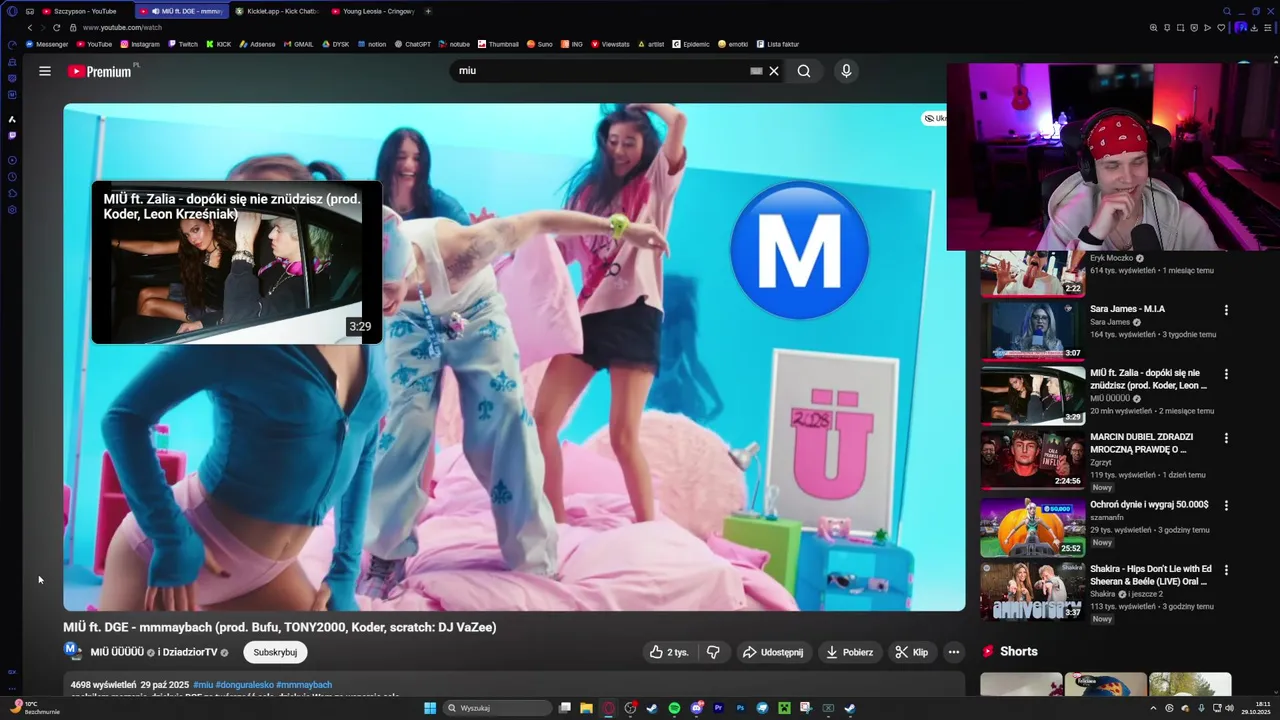Open Lista faktur bookmark

(777, 44)
